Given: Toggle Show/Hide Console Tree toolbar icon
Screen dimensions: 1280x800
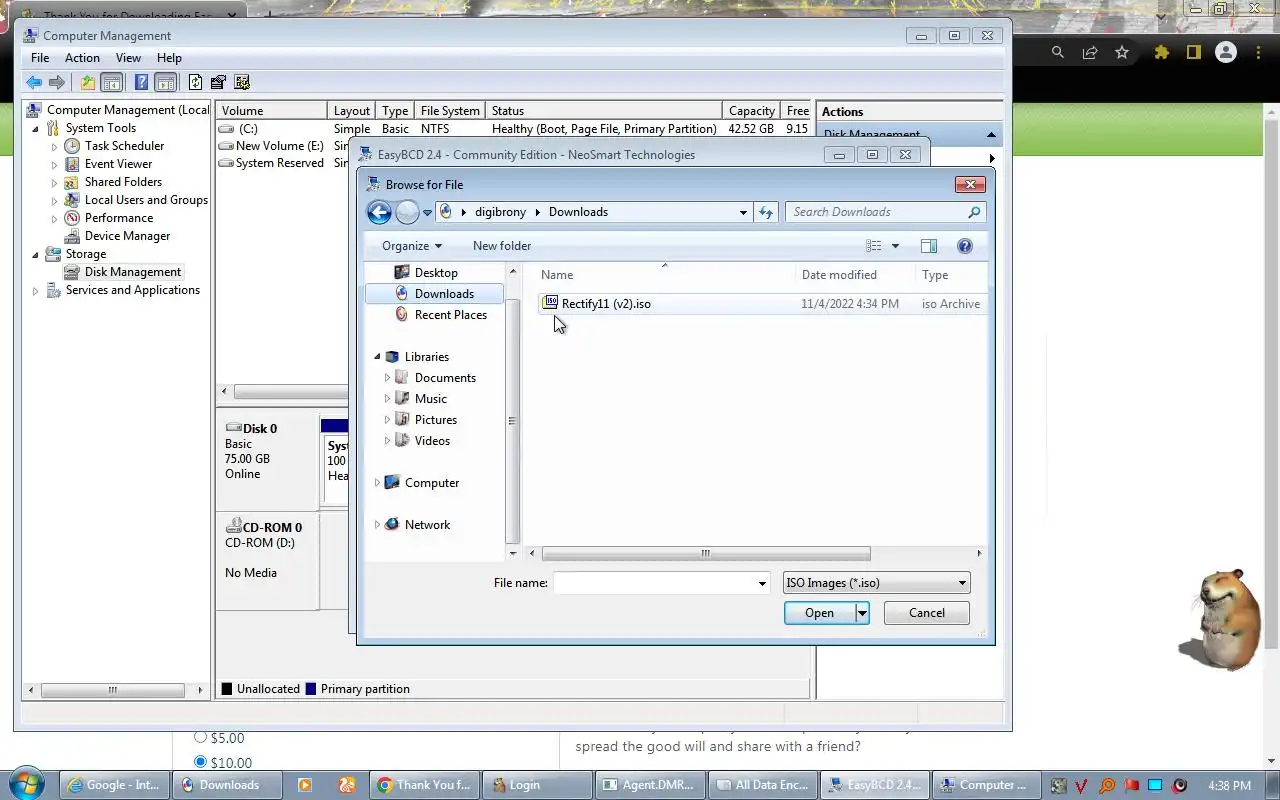Looking at the screenshot, I should [x=112, y=83].
